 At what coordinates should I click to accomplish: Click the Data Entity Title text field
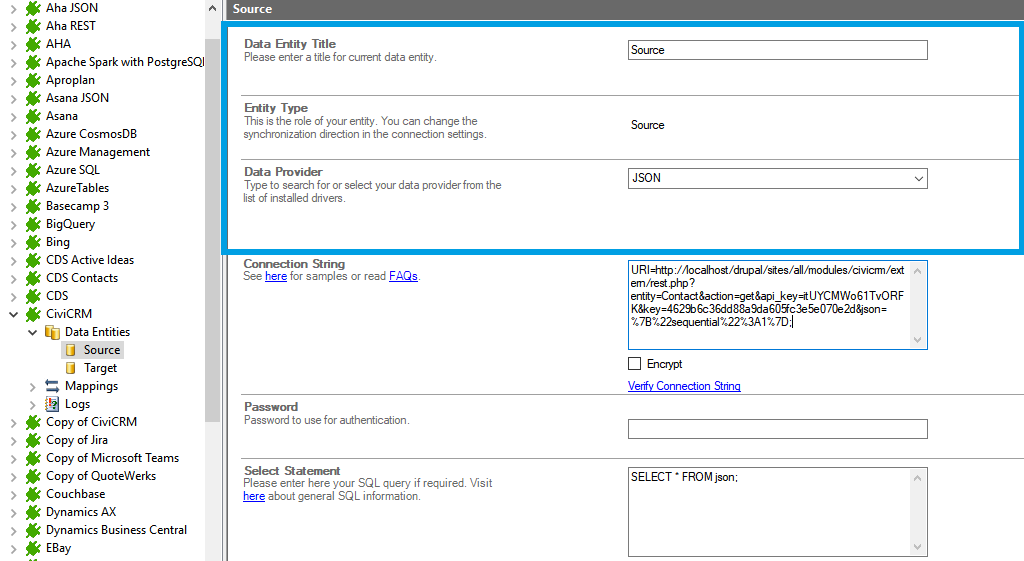(777, 50)
